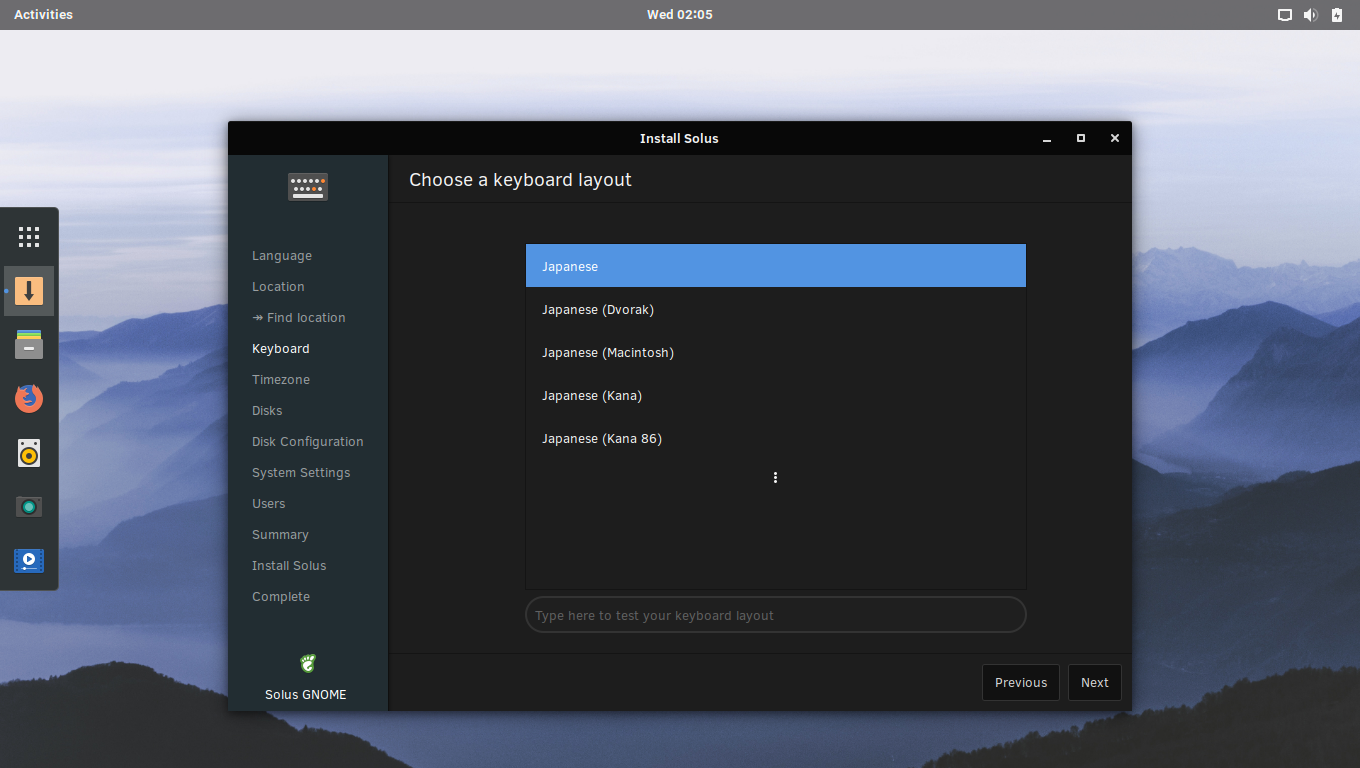This screenshot has width=1360, height=768.
Task: Select Keyboard step in sidebar
Action: [281, 349]
